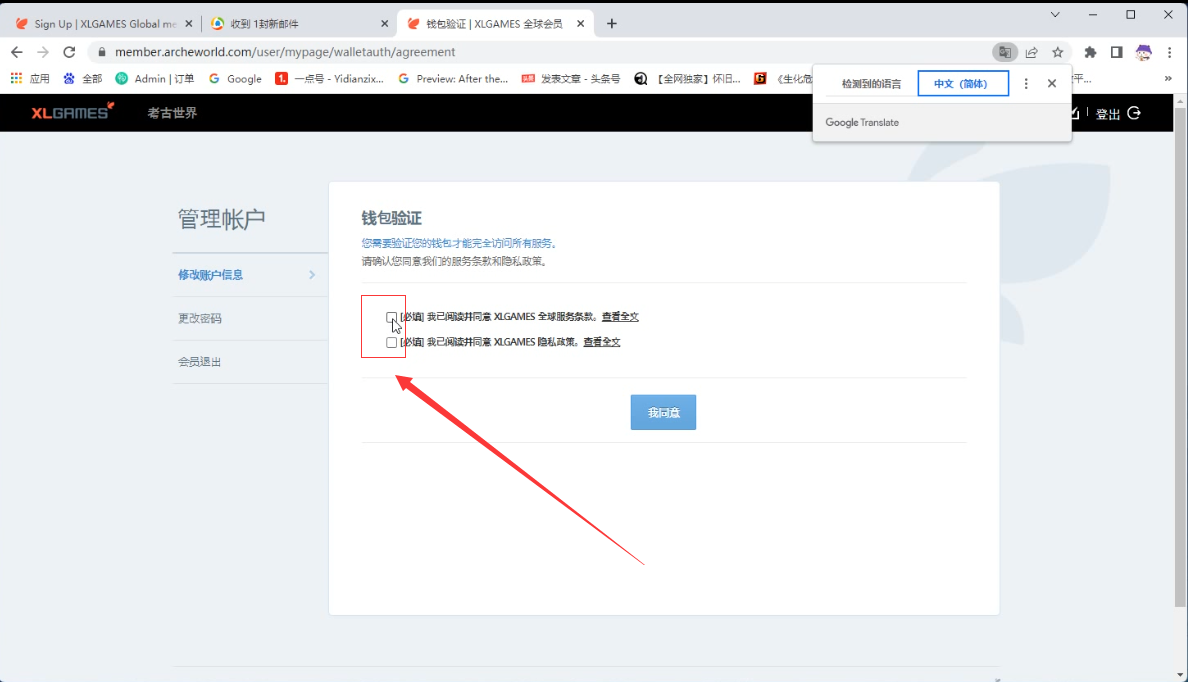Click the logout (登出) icon
Viewport: 1188px width, 682px height.
click(x=1134, y=113)
